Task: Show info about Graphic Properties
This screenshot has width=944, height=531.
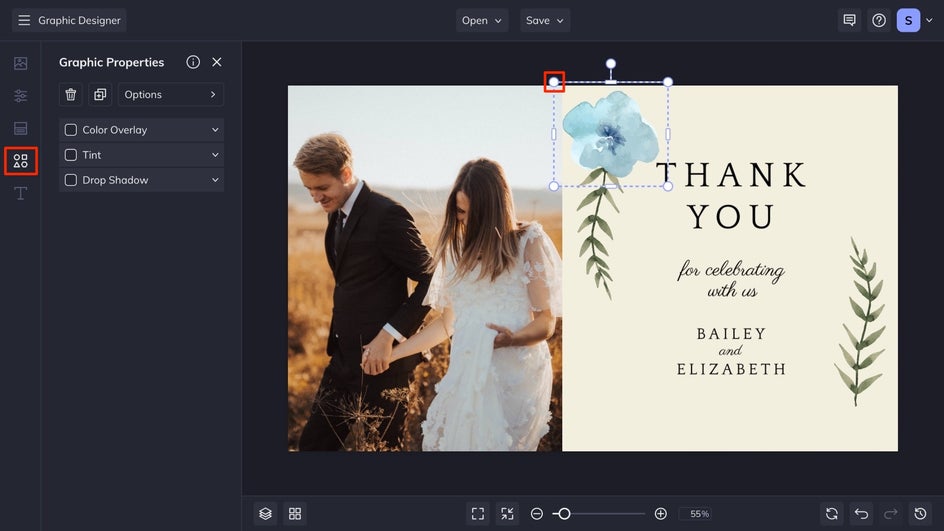Action: click(x=193, y=62)
